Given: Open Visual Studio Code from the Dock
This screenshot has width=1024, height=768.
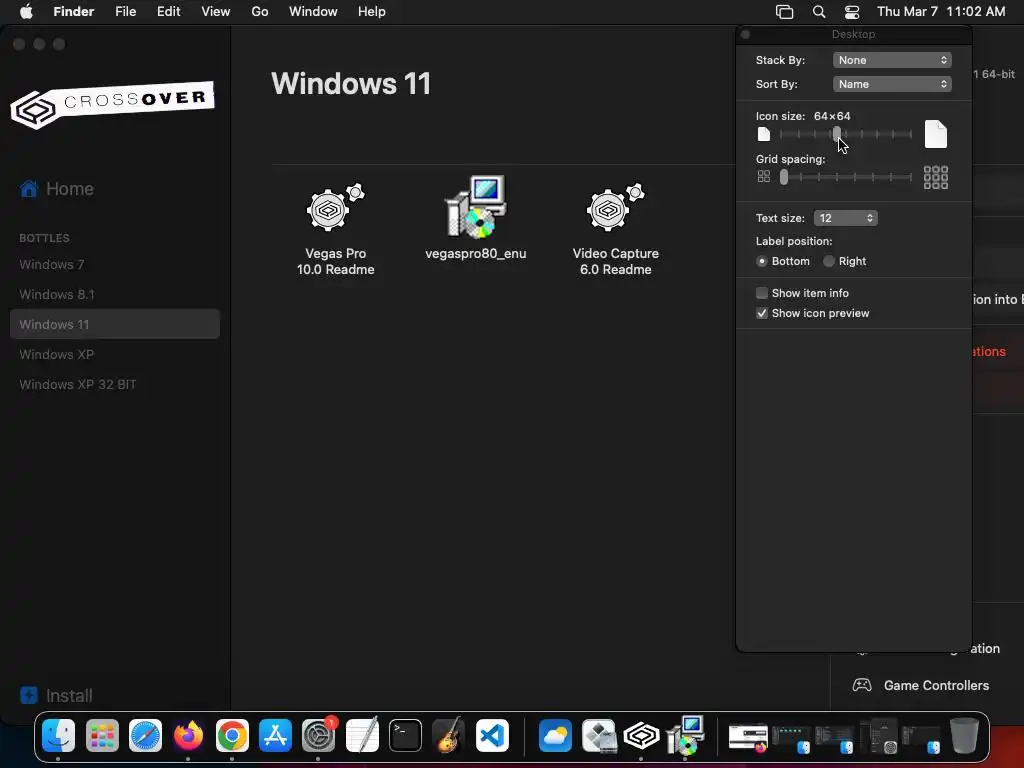Looking at the screenshot, I should point(492,736).
